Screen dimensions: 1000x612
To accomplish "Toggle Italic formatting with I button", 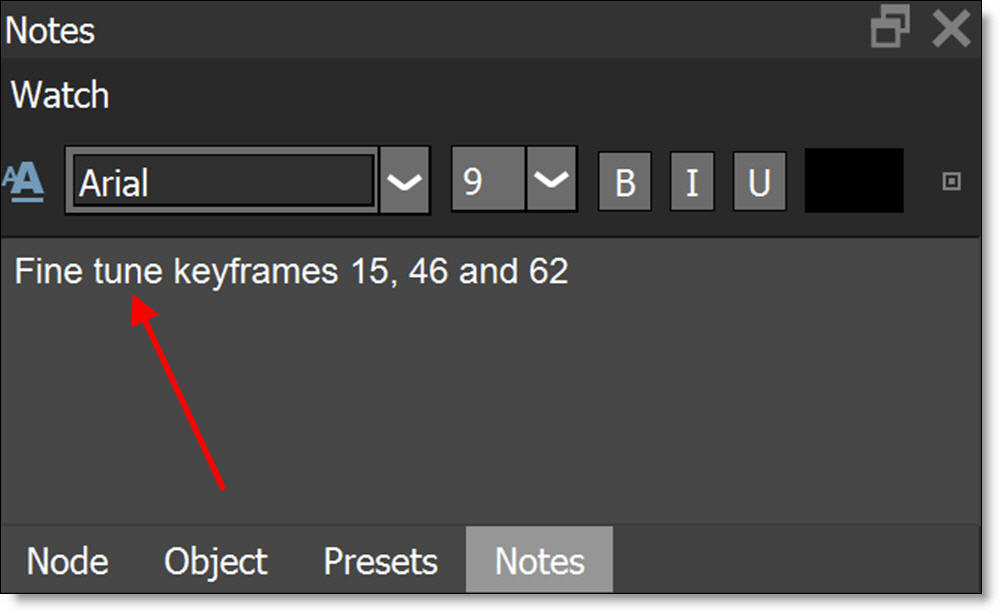I will [692, 182].
